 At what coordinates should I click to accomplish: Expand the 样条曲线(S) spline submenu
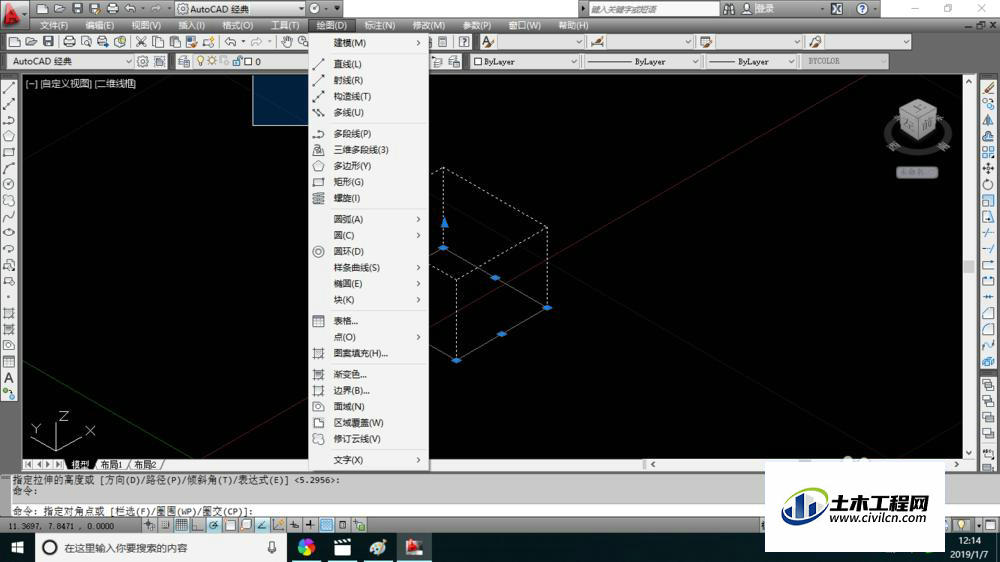368,267
